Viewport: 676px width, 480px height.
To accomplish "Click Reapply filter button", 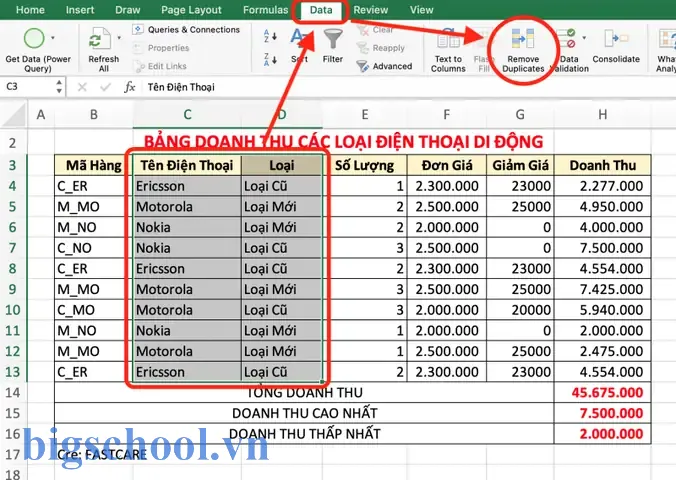I will click(x=381, y=48).
